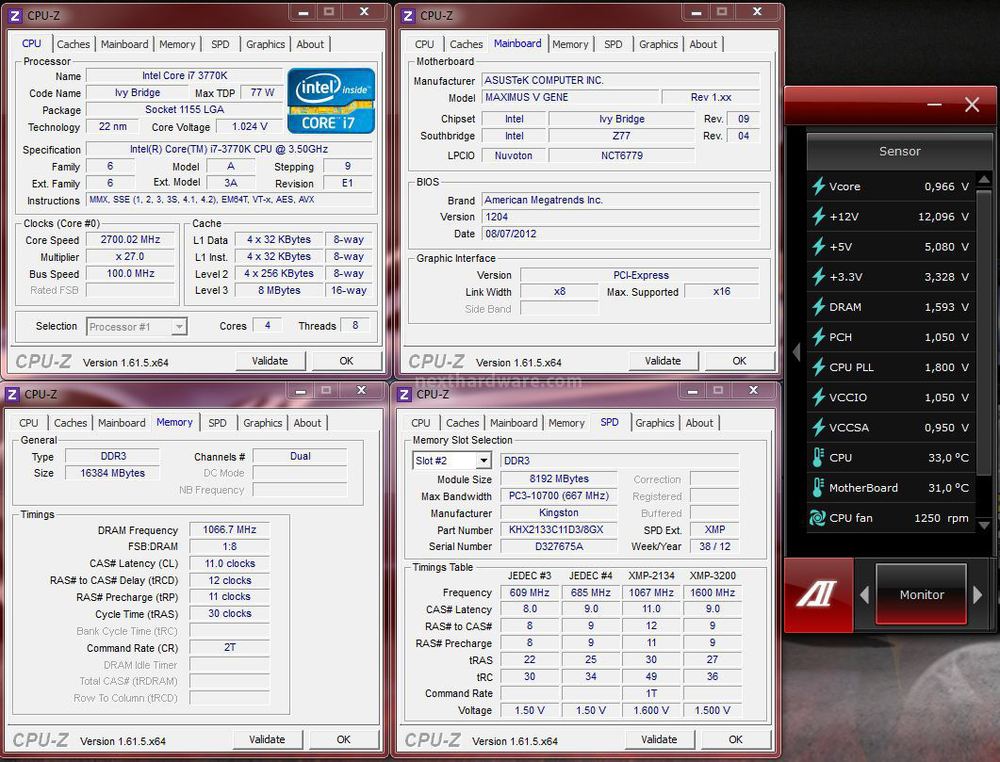Click the DRAM Frequency 1066.7 MHz value
Image resolution: width=1000 pixels, height=762 pixels.
pos(230,530)
